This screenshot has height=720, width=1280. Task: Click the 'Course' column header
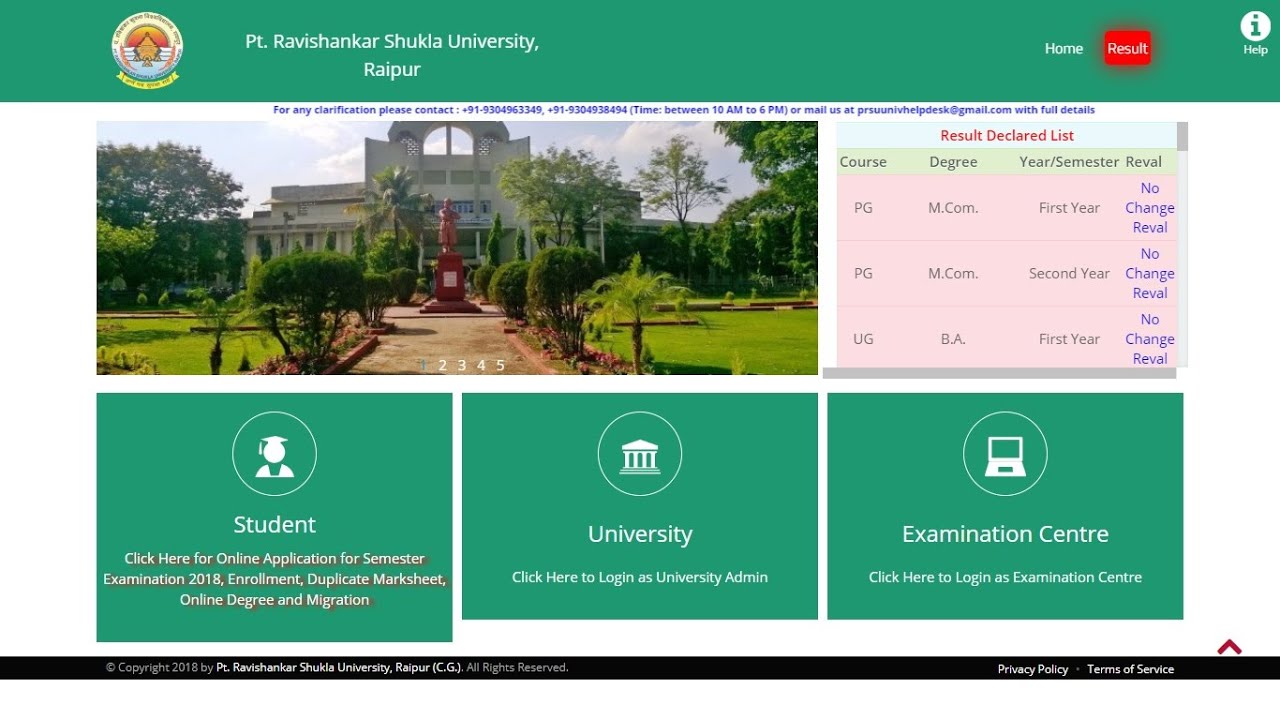(863, 162)
